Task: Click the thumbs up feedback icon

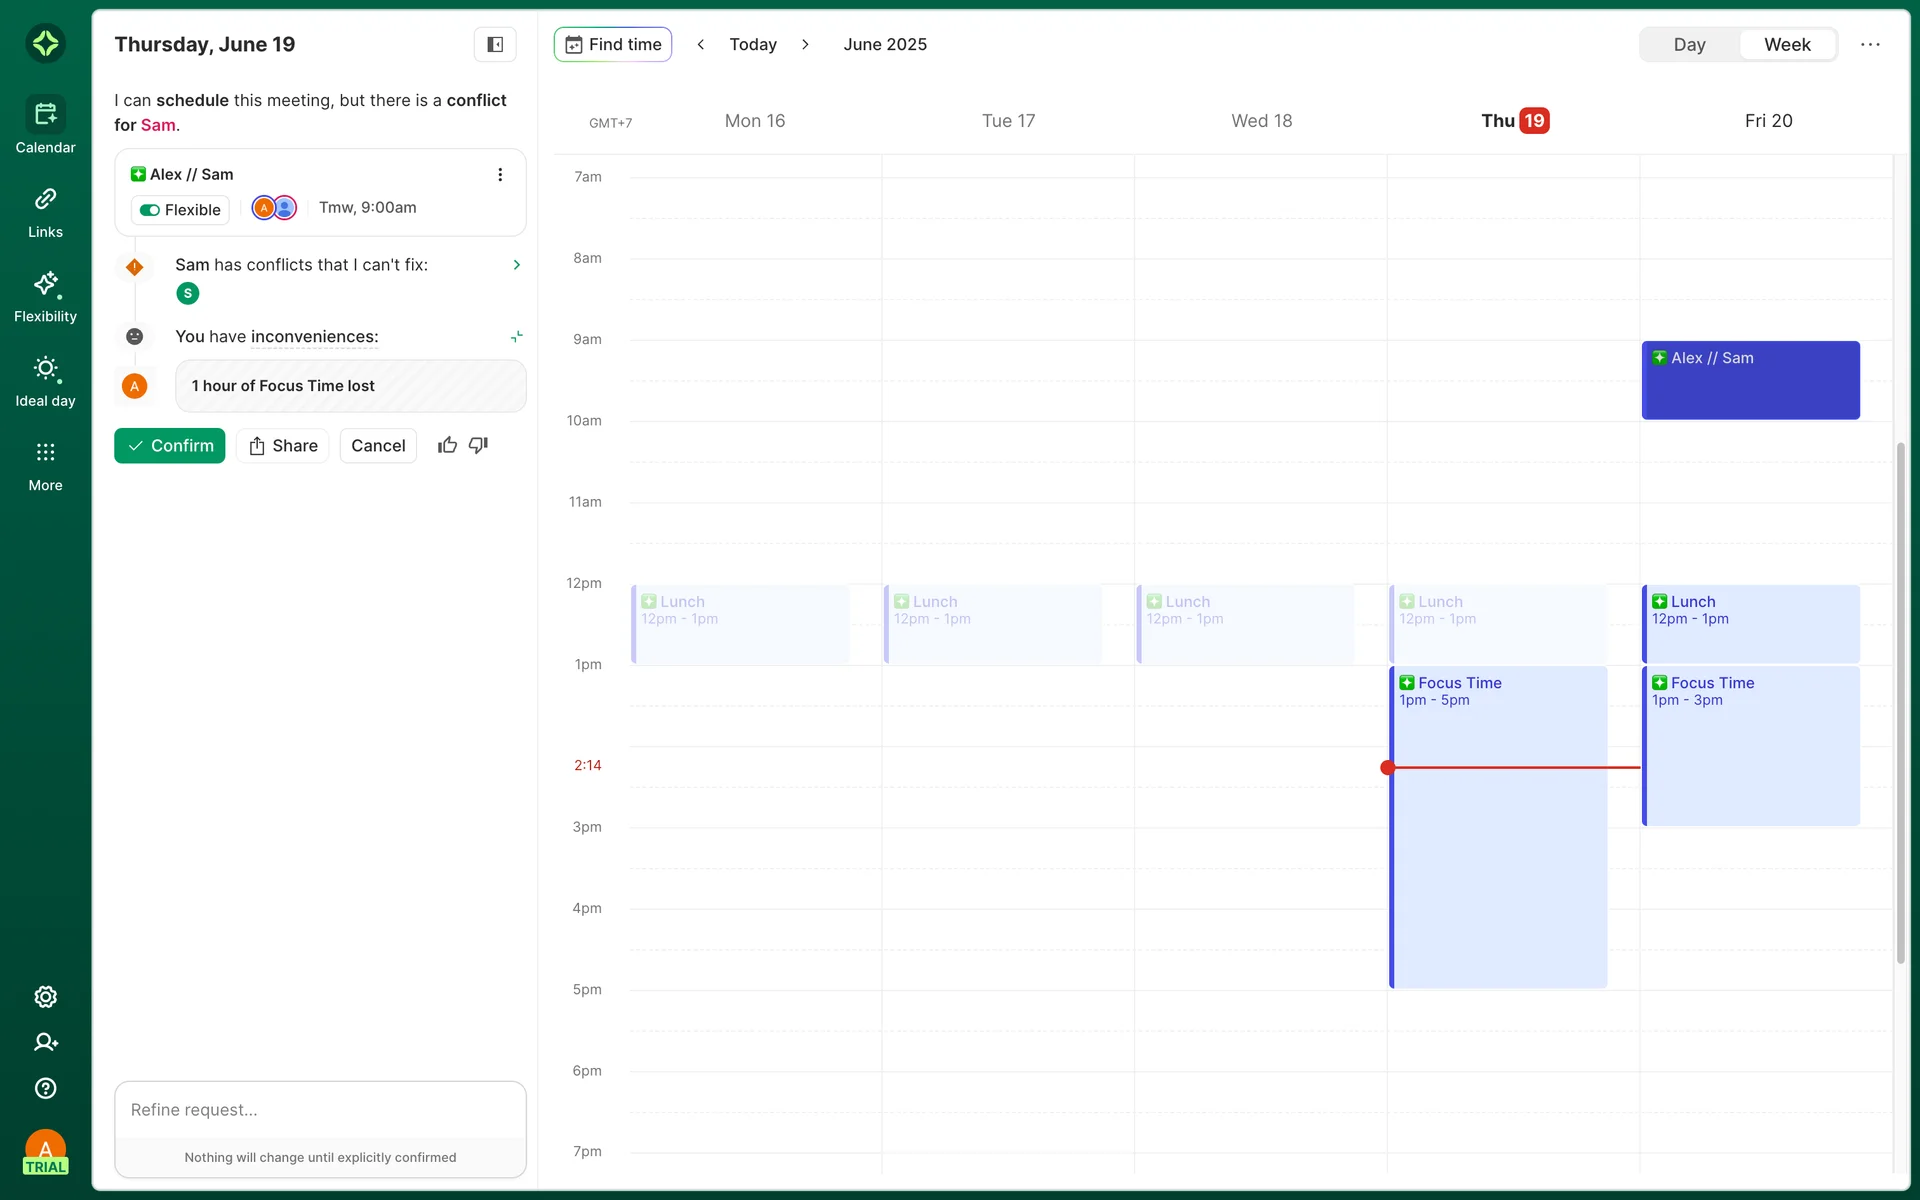Action: point(447,445)
